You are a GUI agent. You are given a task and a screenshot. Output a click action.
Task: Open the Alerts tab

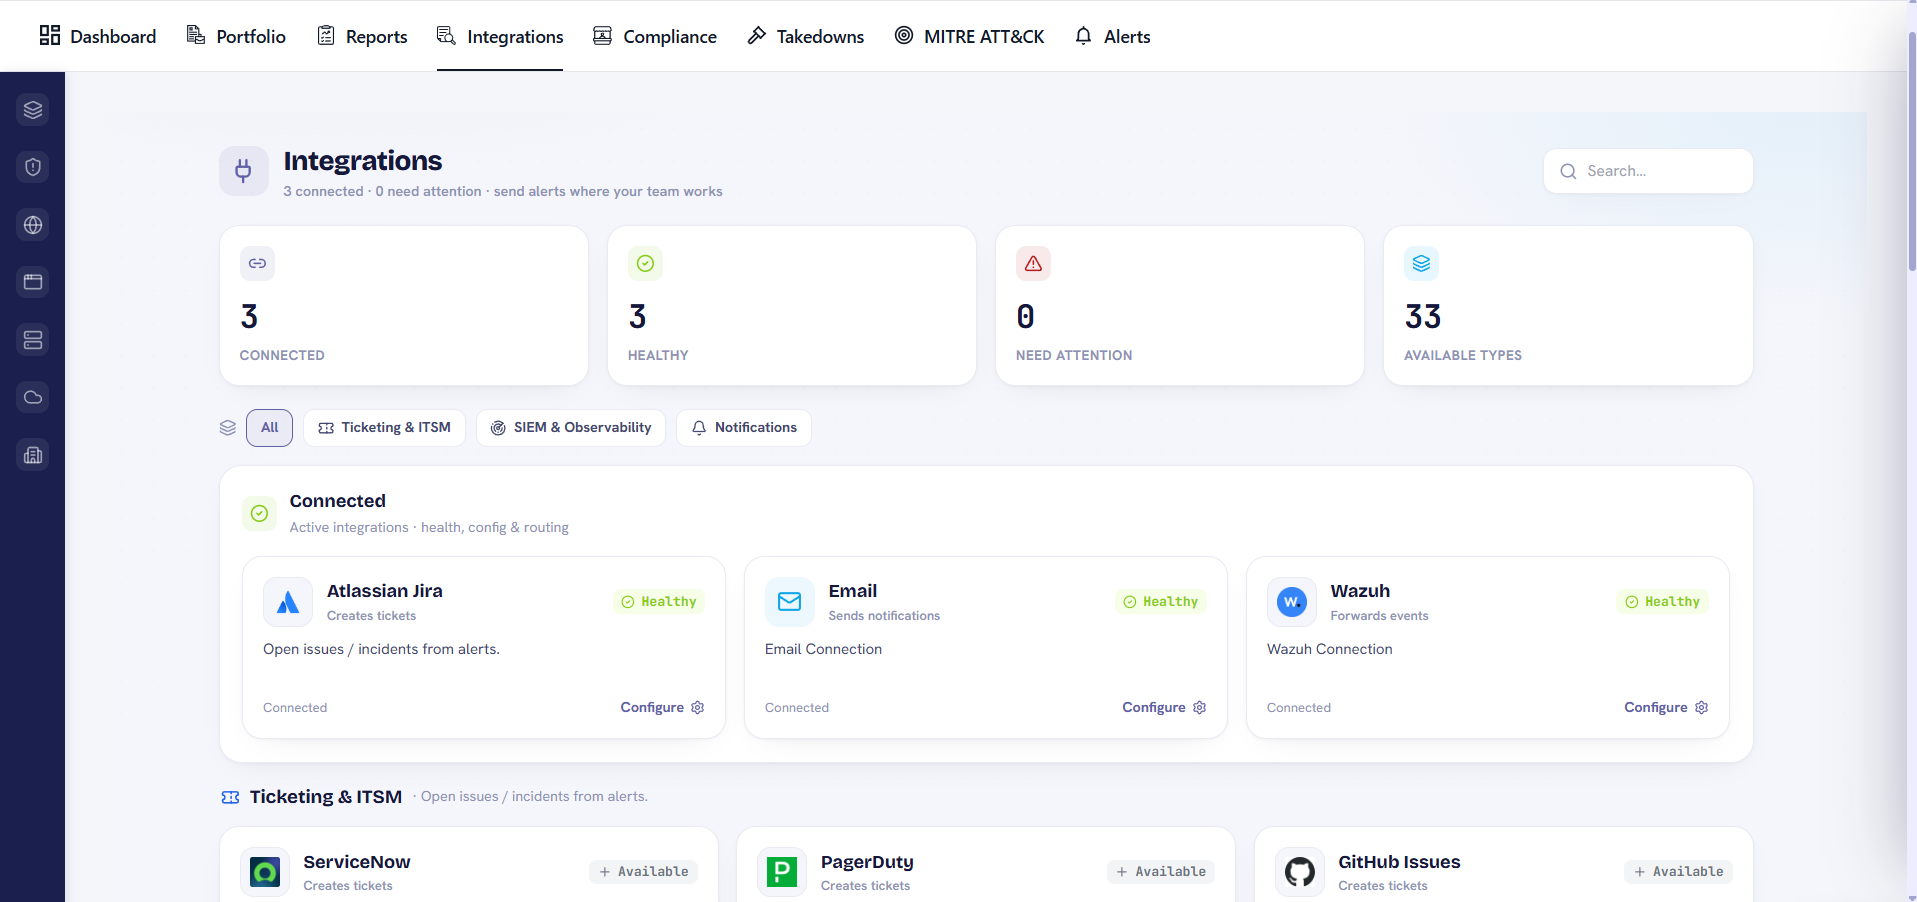pos(1113,36)
